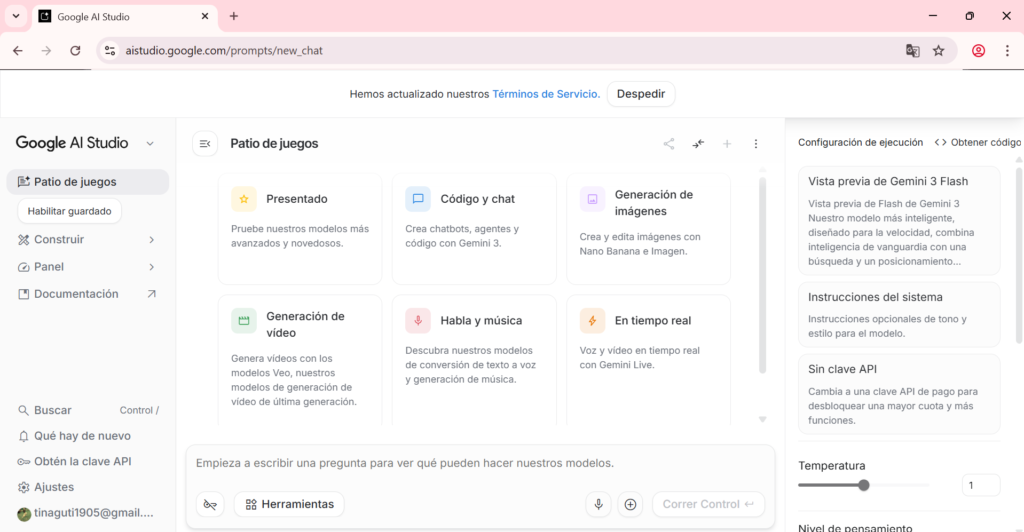Open Vista previa de Gemini 3 Flash model selector
Image resolution: width=1024 pixels, height=532 pixels.
tap(899, 221)
